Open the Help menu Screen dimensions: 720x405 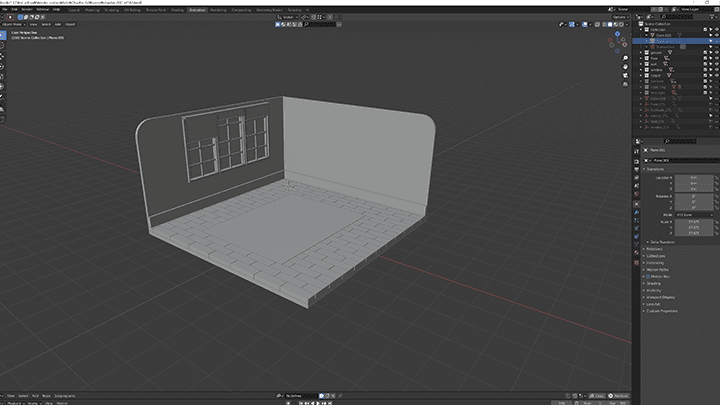point(56,10)
